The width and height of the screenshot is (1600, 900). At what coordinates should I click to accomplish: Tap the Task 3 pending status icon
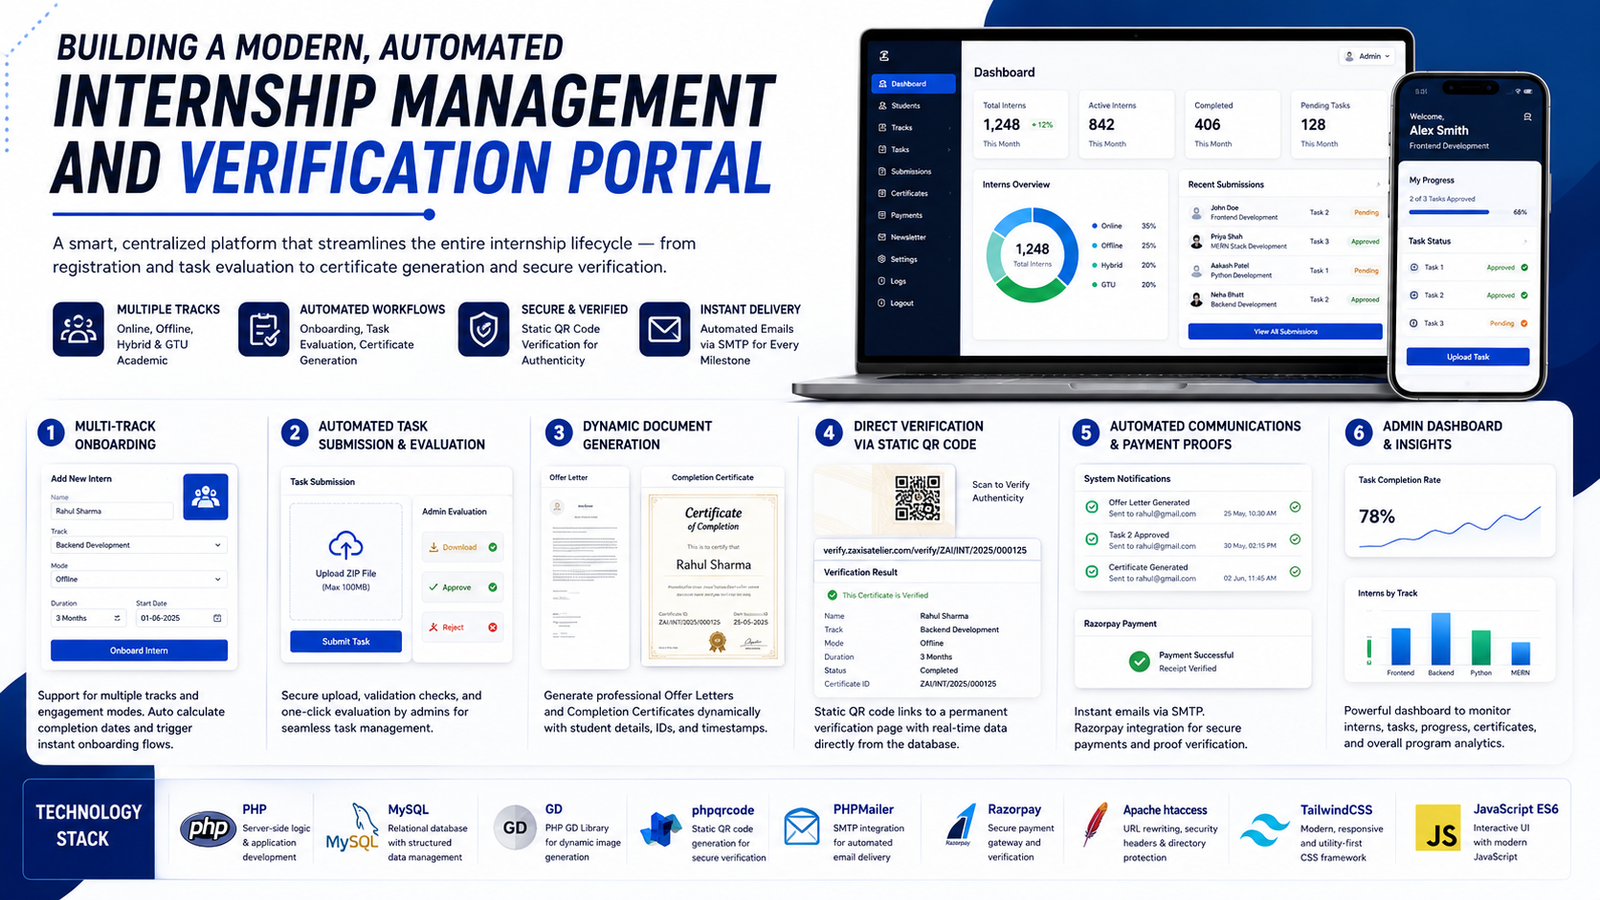[1524, 324]
